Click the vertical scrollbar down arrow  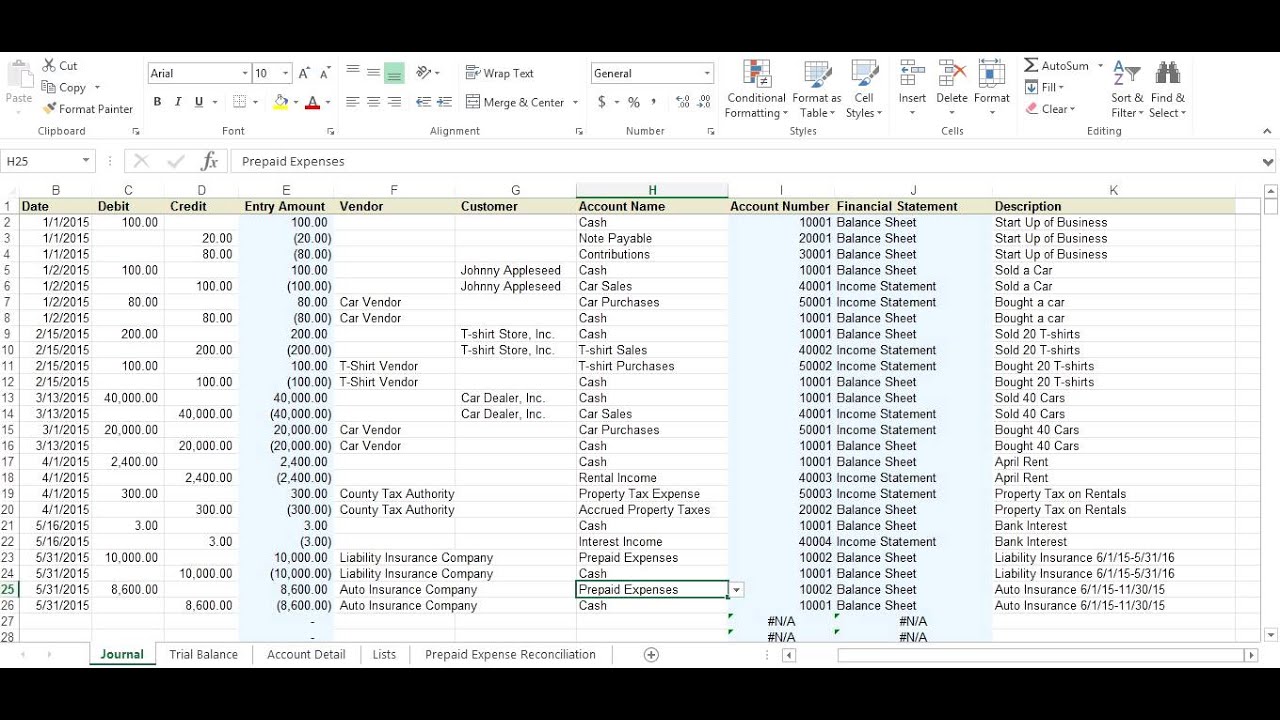1271,634
